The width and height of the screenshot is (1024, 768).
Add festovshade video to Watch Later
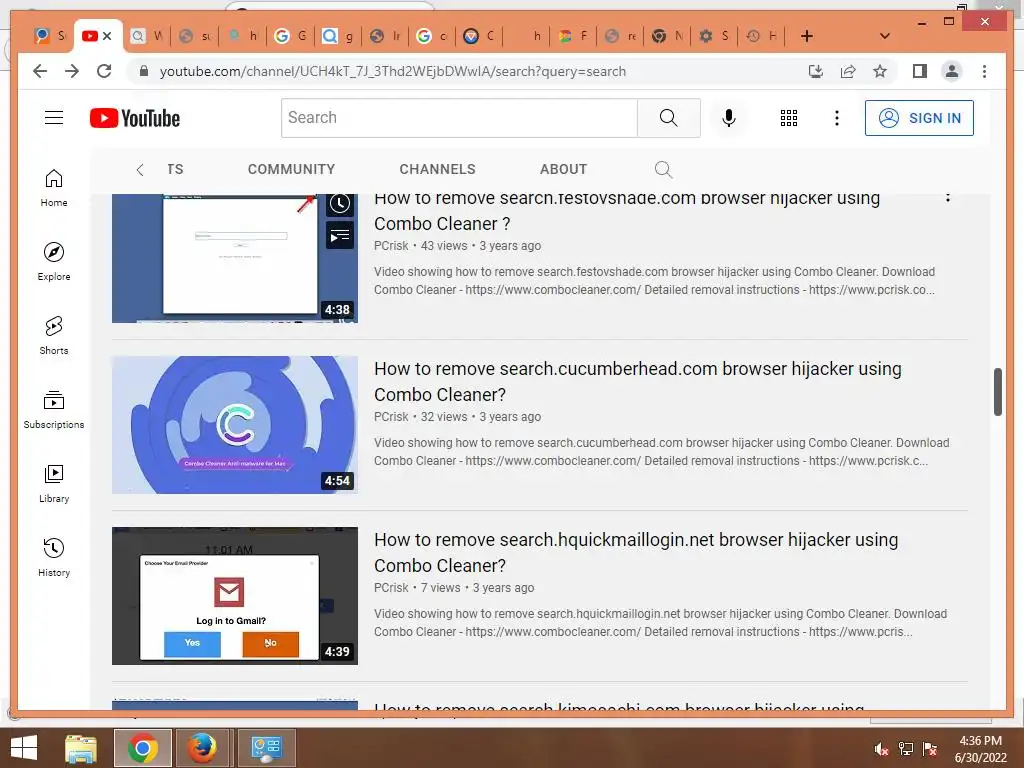[x=340, y=203]
